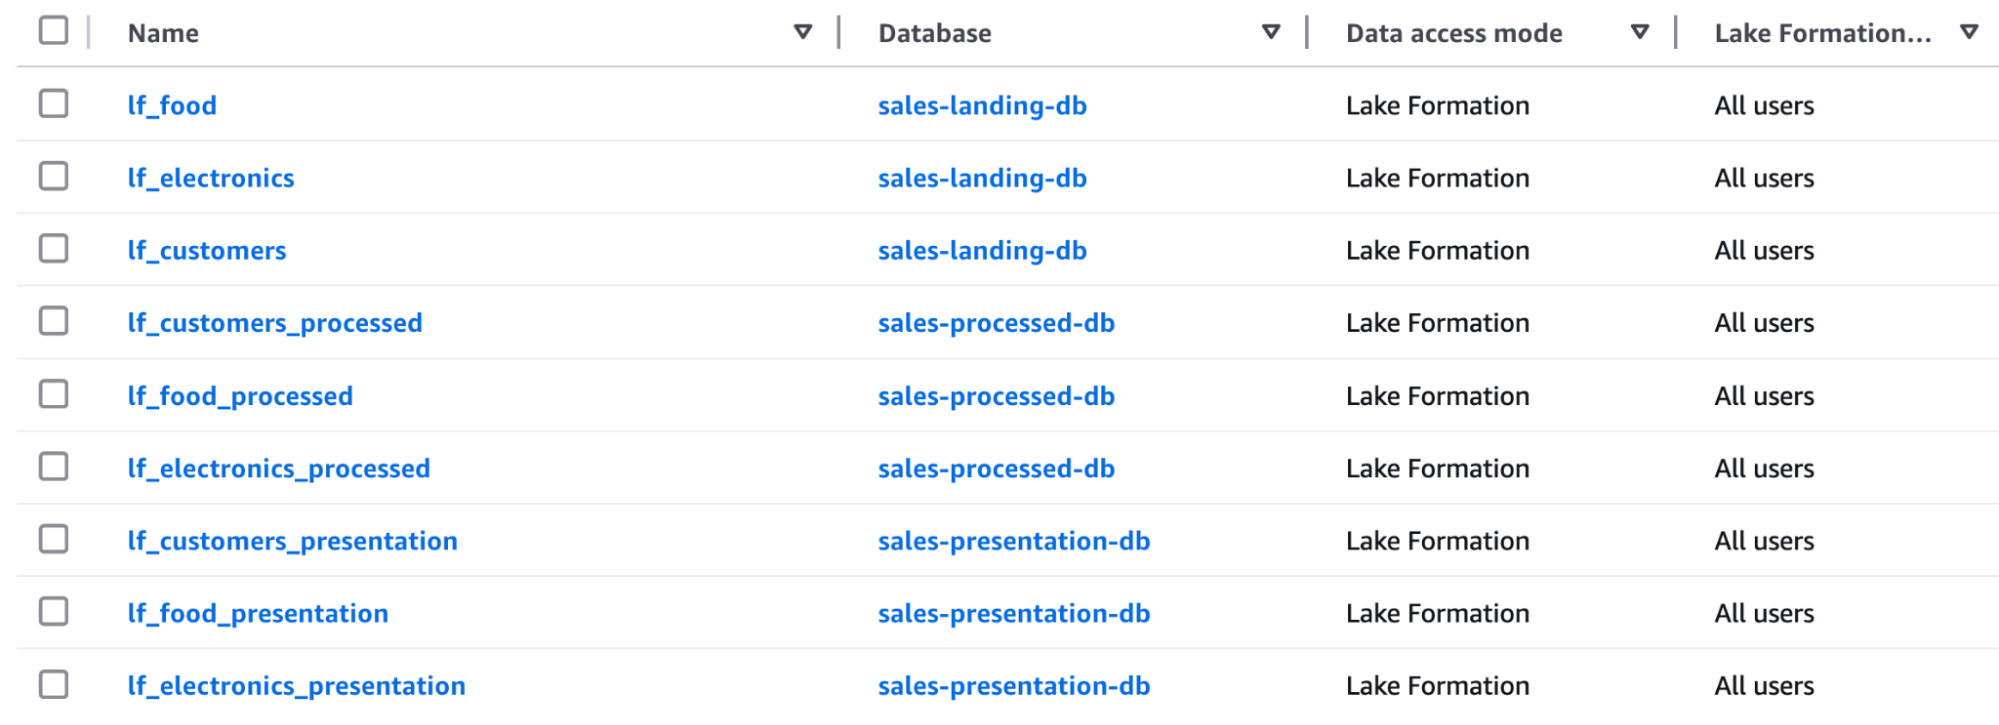Click the Name column sort arrow
The image size is (1999, 725).
(x=802, y=32)
